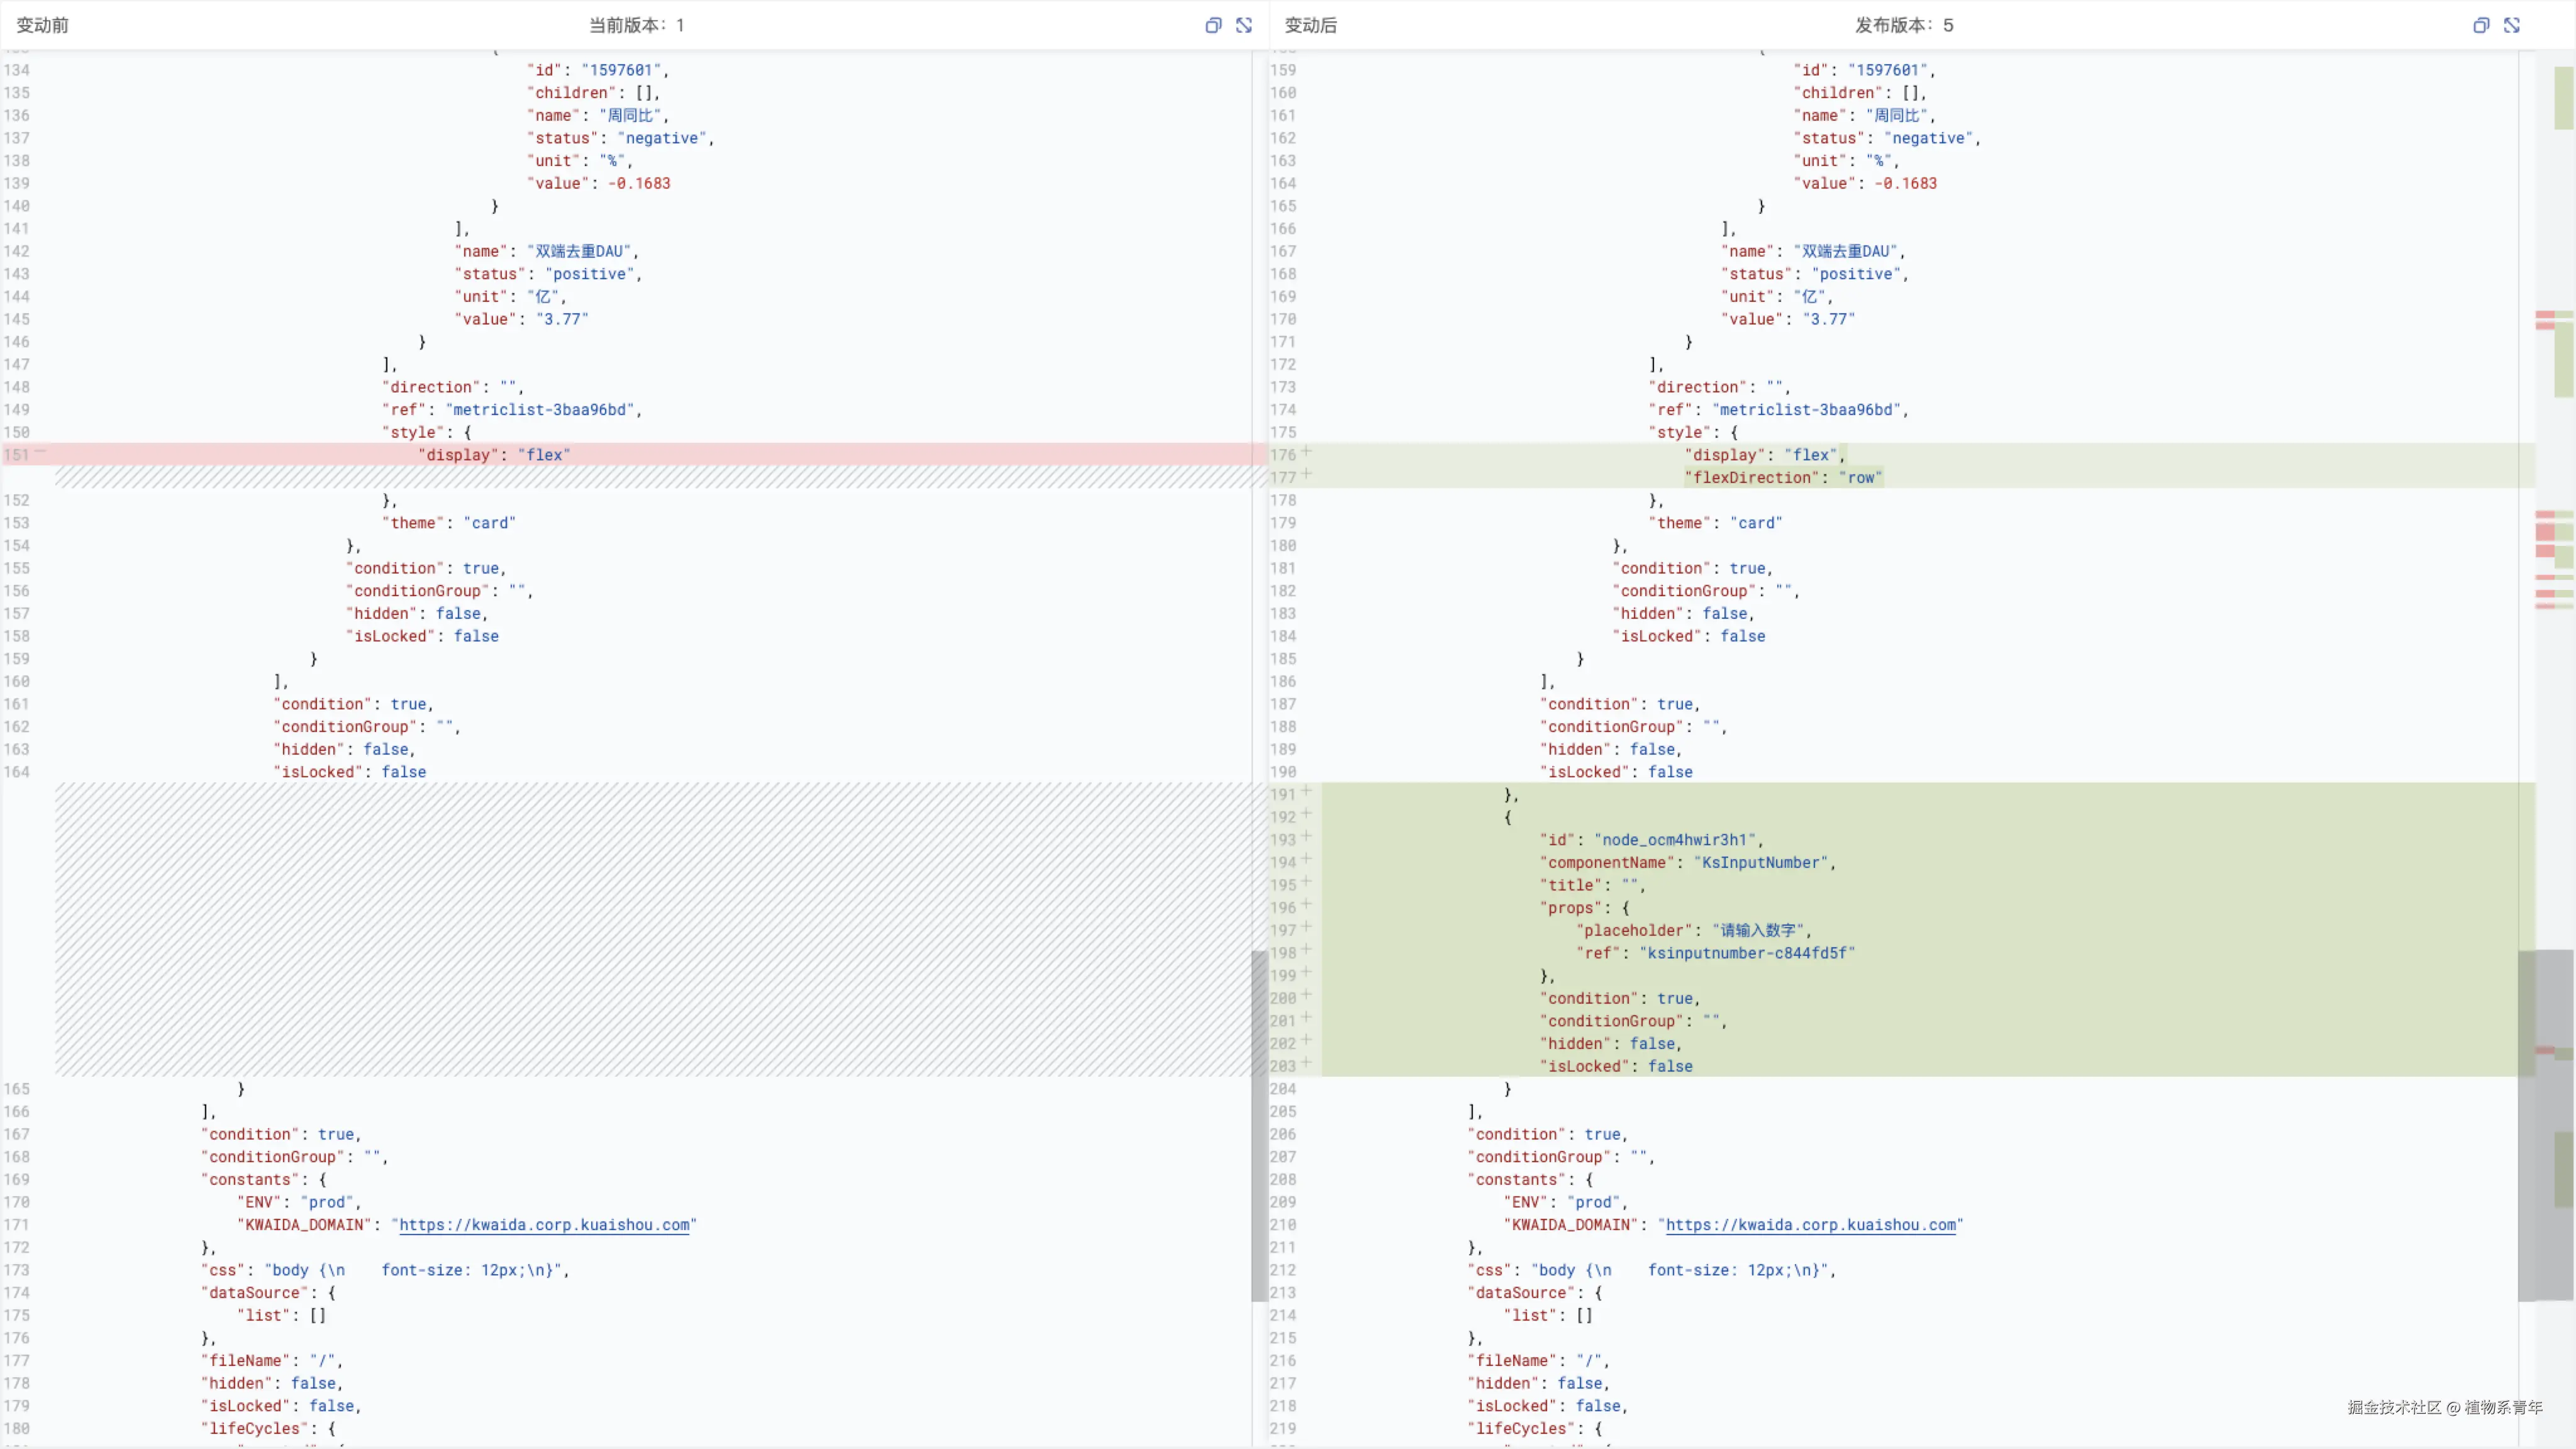2576x1449 pixels.
Task: Click the 发布版本: 5 label
Action: 1904,25
